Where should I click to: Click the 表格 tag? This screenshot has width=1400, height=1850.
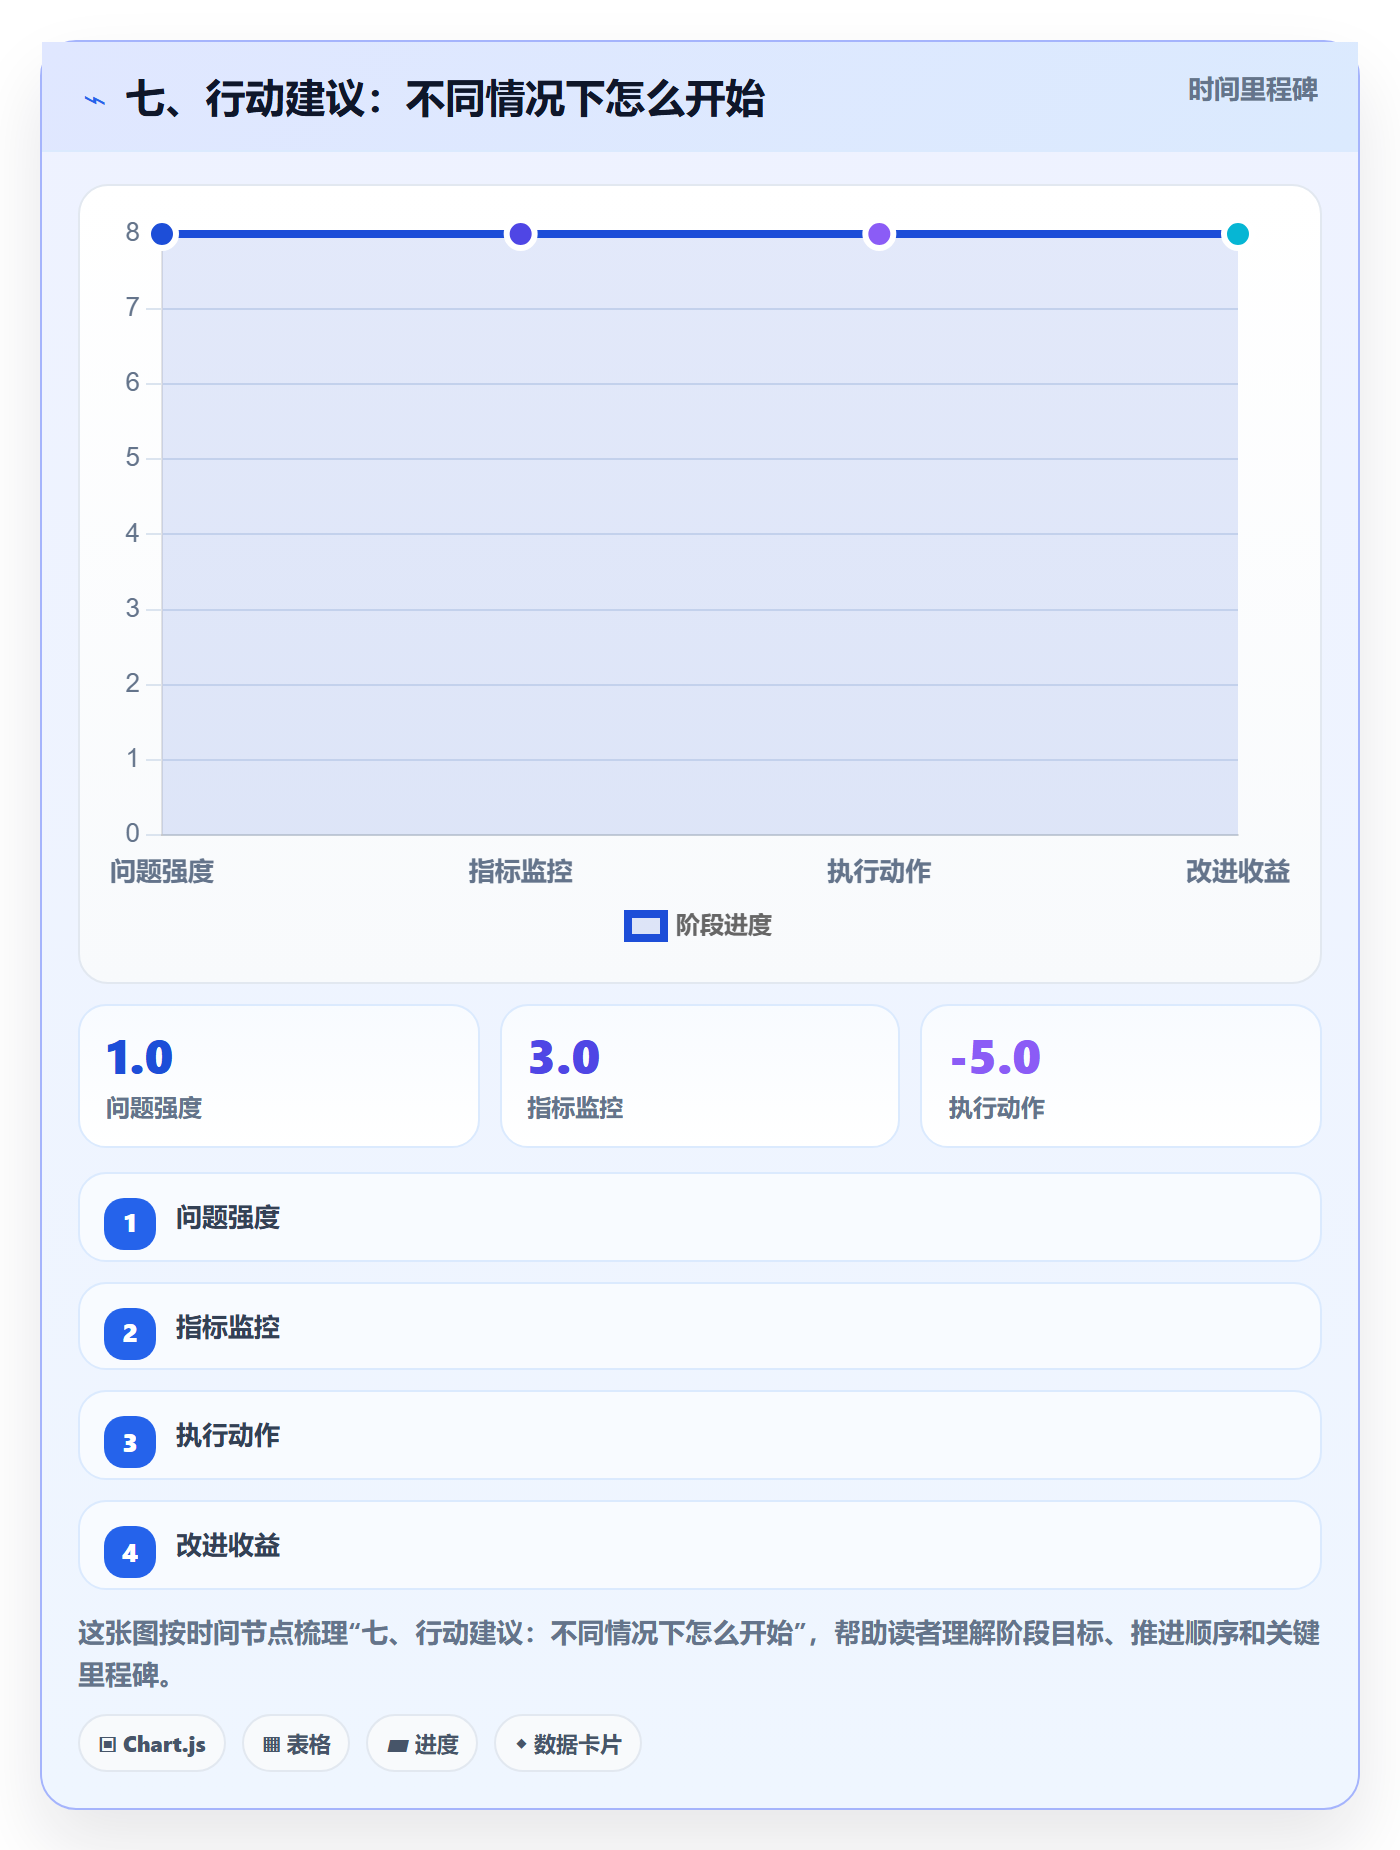click(296, 1744)
